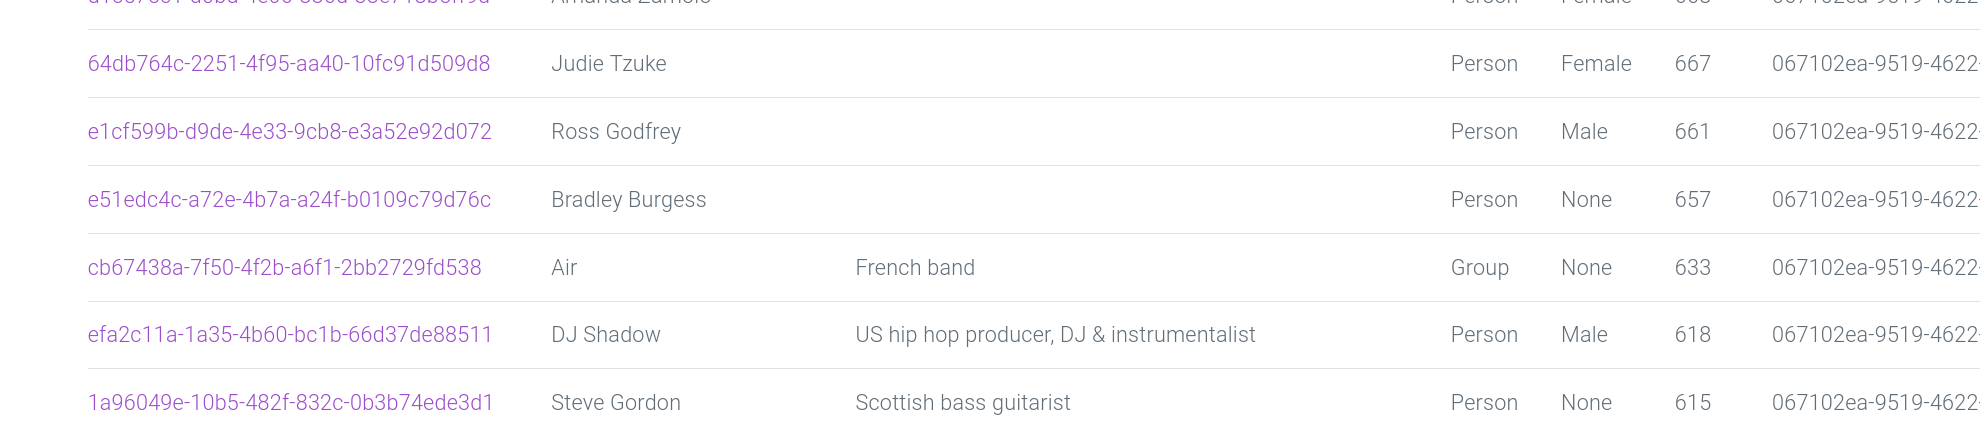Select the Bradley Burgess name cell
1980x421 pixels.
coord(629,200)
